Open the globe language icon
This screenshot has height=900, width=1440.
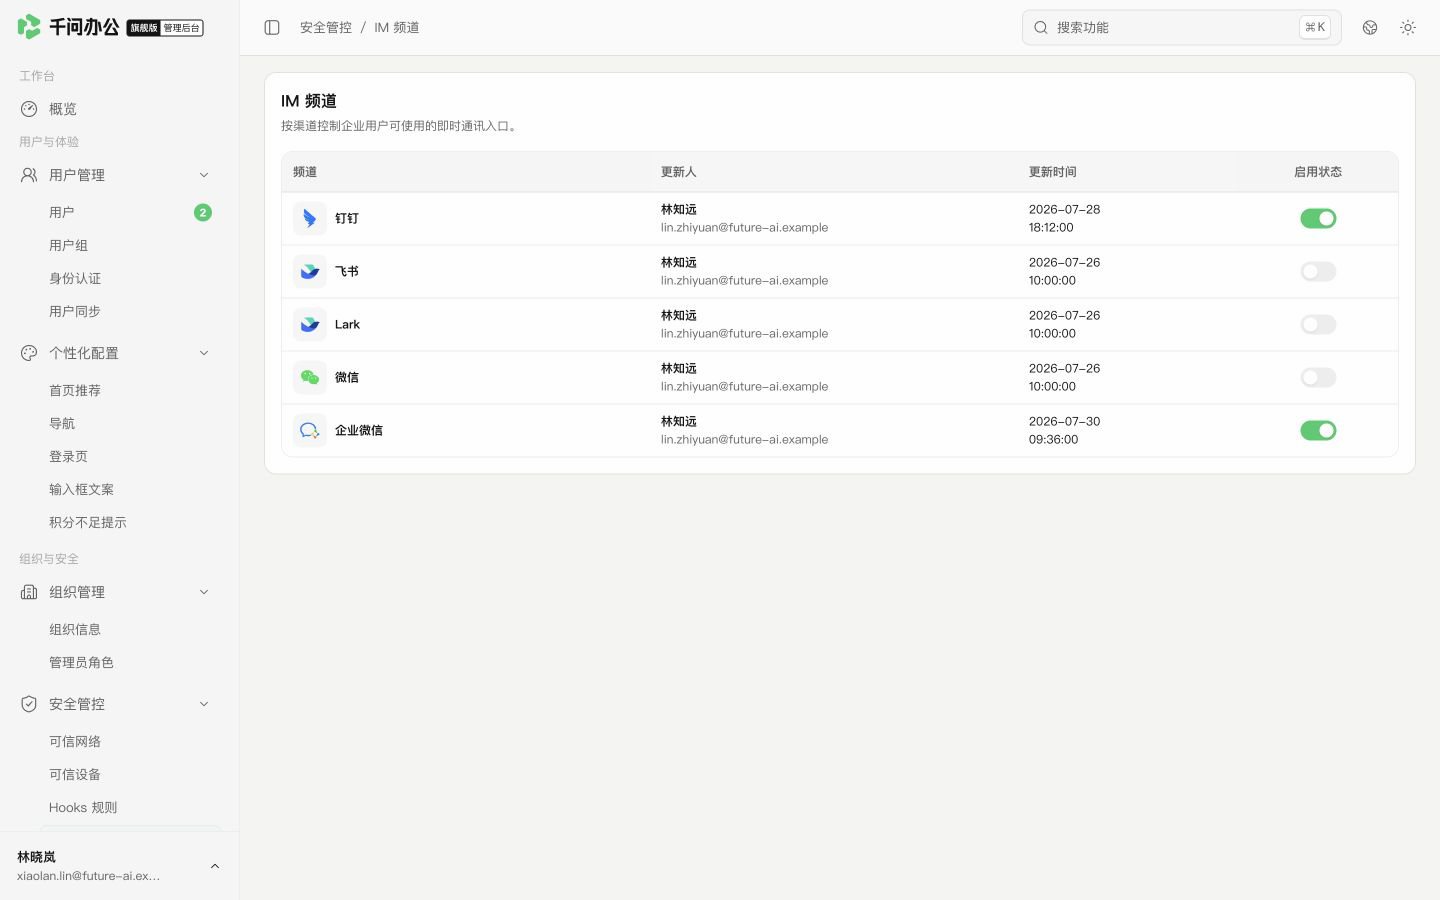click(1370, 27)
